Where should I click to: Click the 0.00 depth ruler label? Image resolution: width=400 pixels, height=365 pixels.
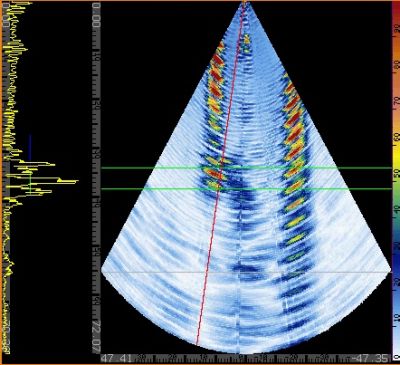pyautogui.click(x=96, y=15)
